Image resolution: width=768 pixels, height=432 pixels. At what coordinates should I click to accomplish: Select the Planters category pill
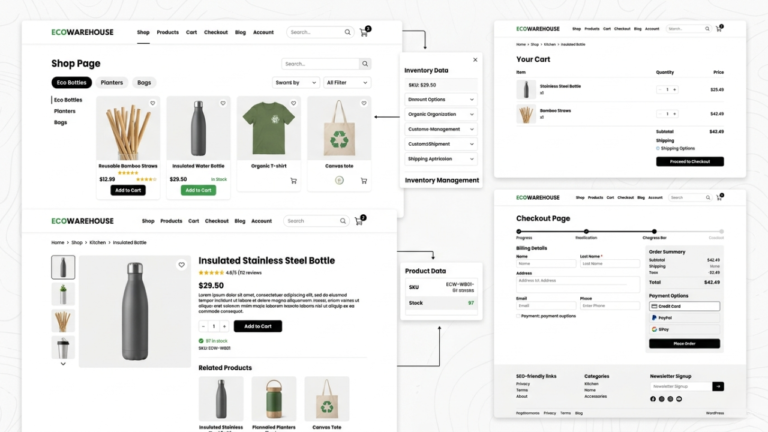(112, 82)
